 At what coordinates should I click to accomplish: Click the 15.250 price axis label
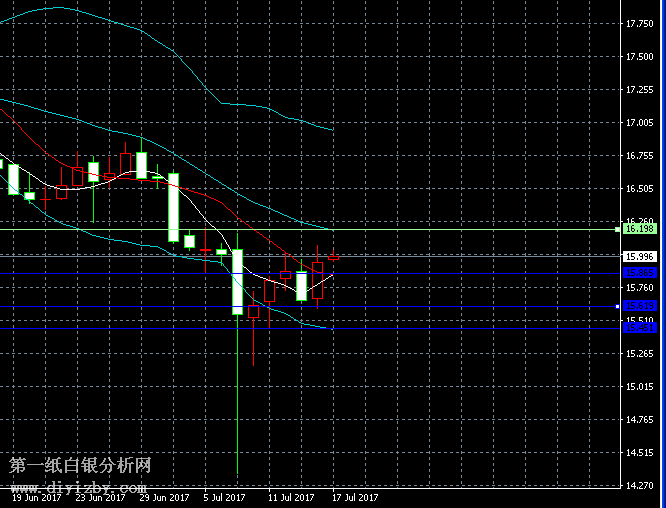coord(639,354)
